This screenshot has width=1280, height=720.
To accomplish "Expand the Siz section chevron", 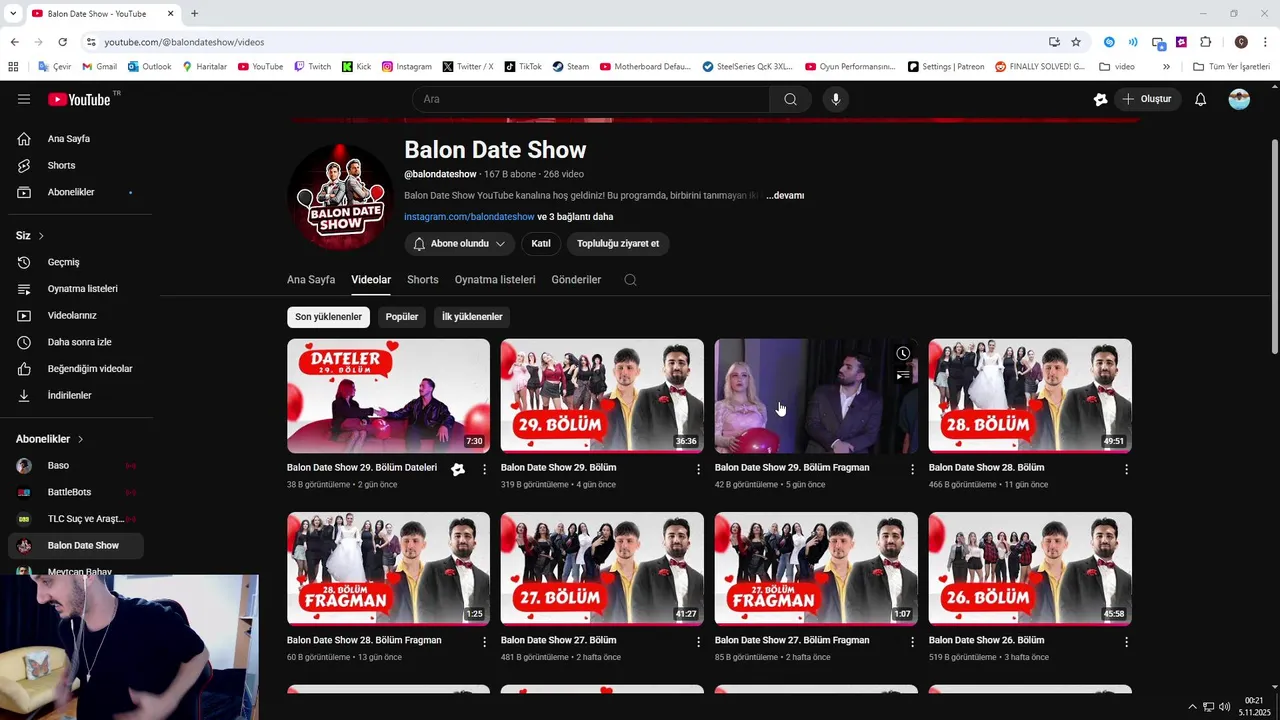I will click(41, 236).
